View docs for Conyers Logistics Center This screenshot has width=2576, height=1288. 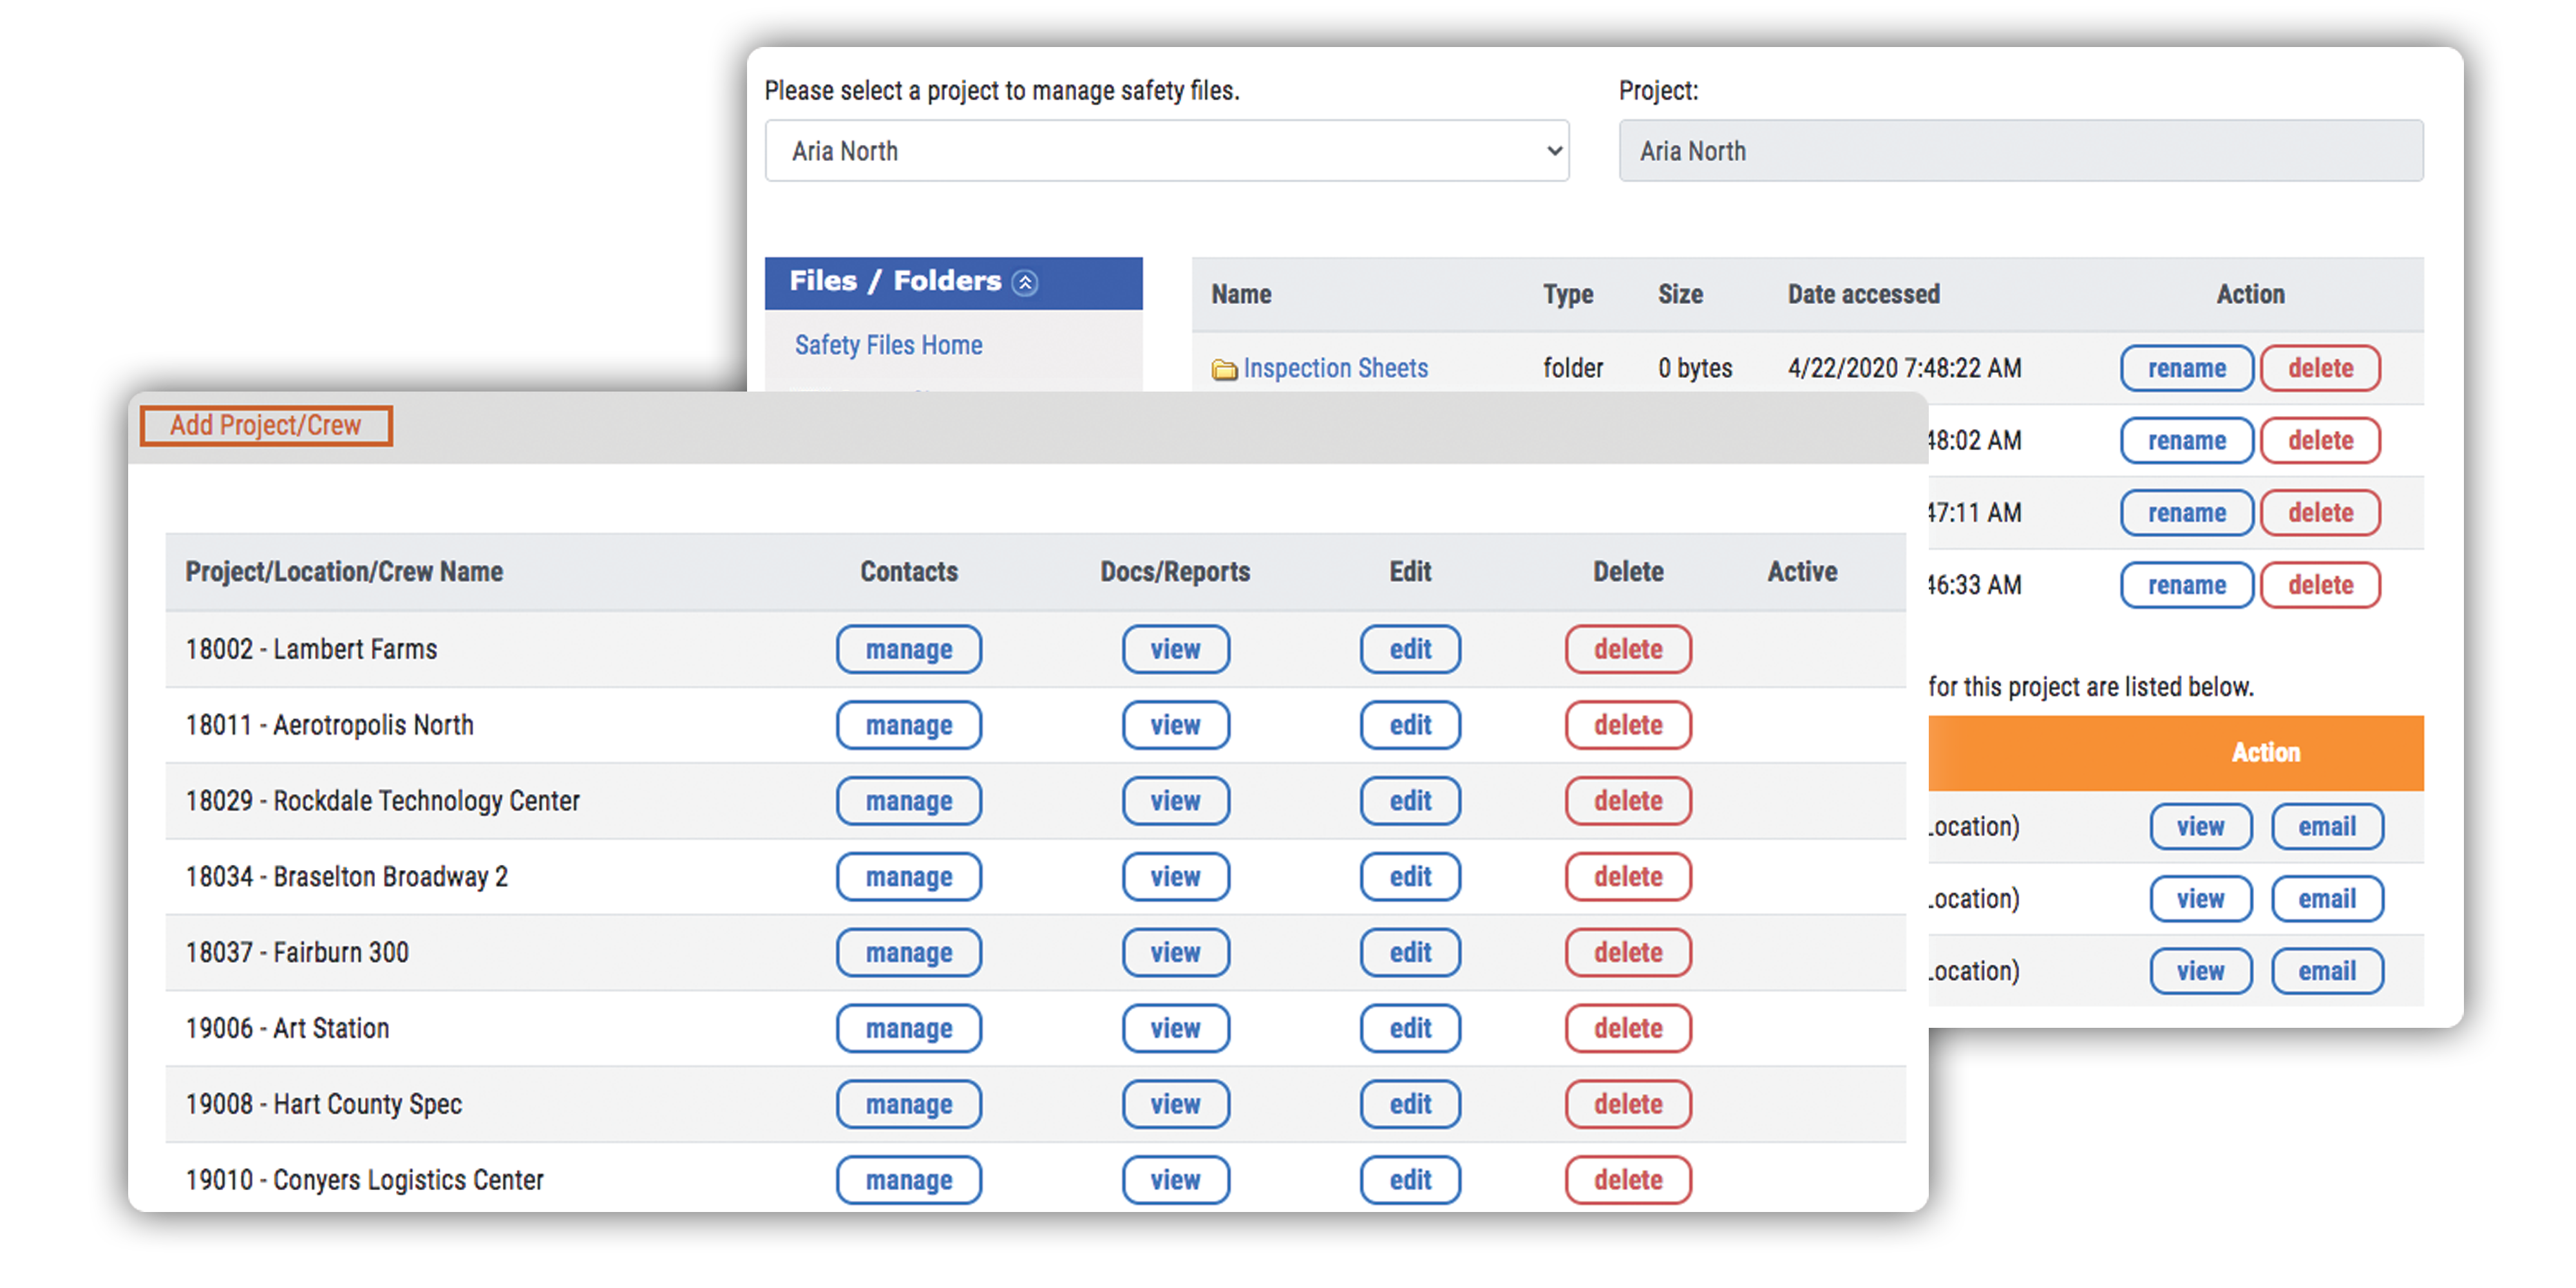(x=1175, y=1181)
